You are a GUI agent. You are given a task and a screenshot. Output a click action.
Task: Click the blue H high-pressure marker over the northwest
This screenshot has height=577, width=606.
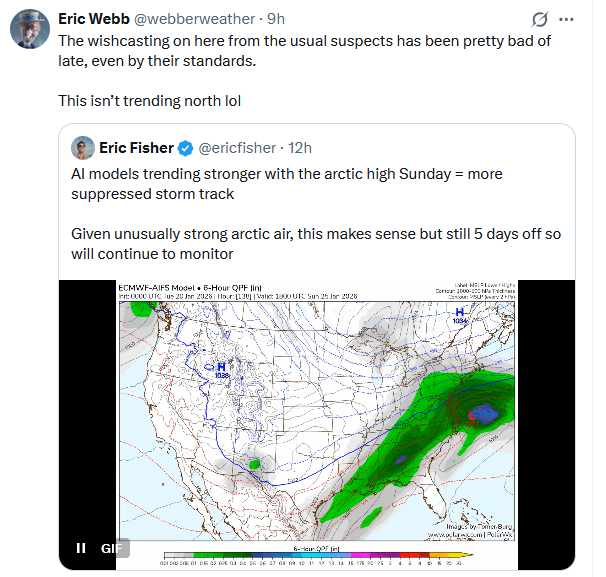pos(221,368)
